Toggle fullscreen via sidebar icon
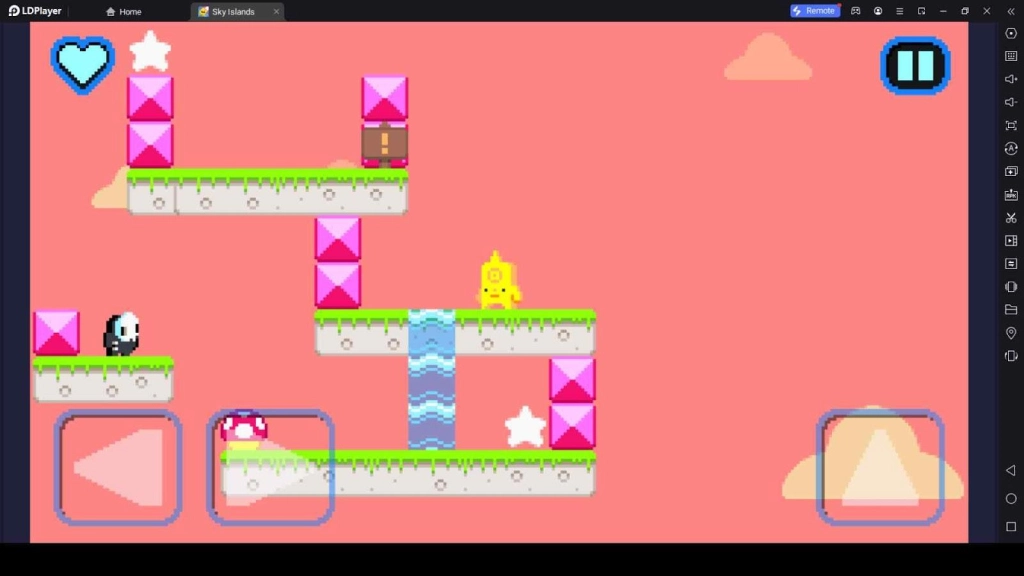 point(1011,125)
